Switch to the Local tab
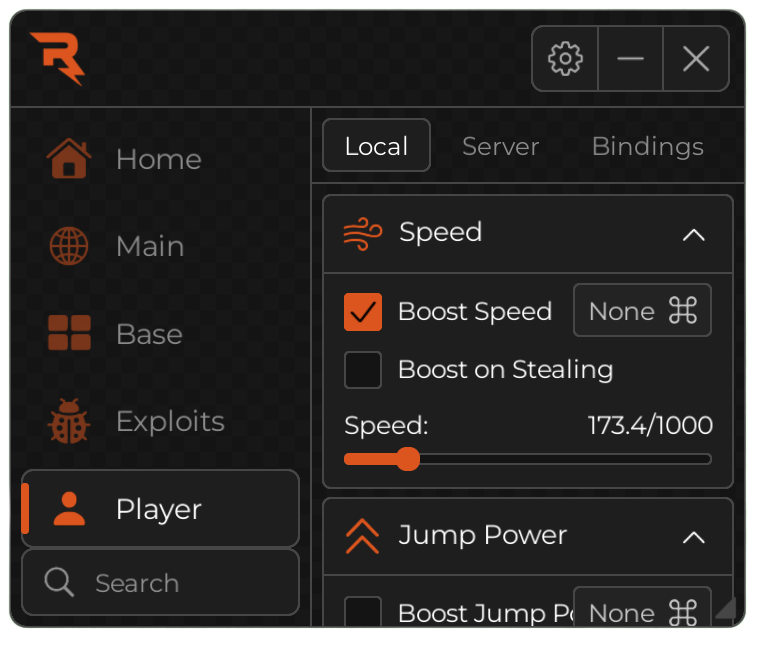The image size is (761, 667). (x=376, y=146)
